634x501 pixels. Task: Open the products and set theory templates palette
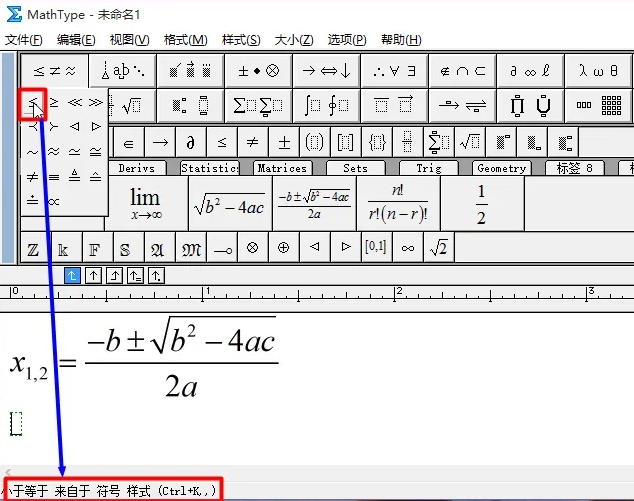coord(530,106)
